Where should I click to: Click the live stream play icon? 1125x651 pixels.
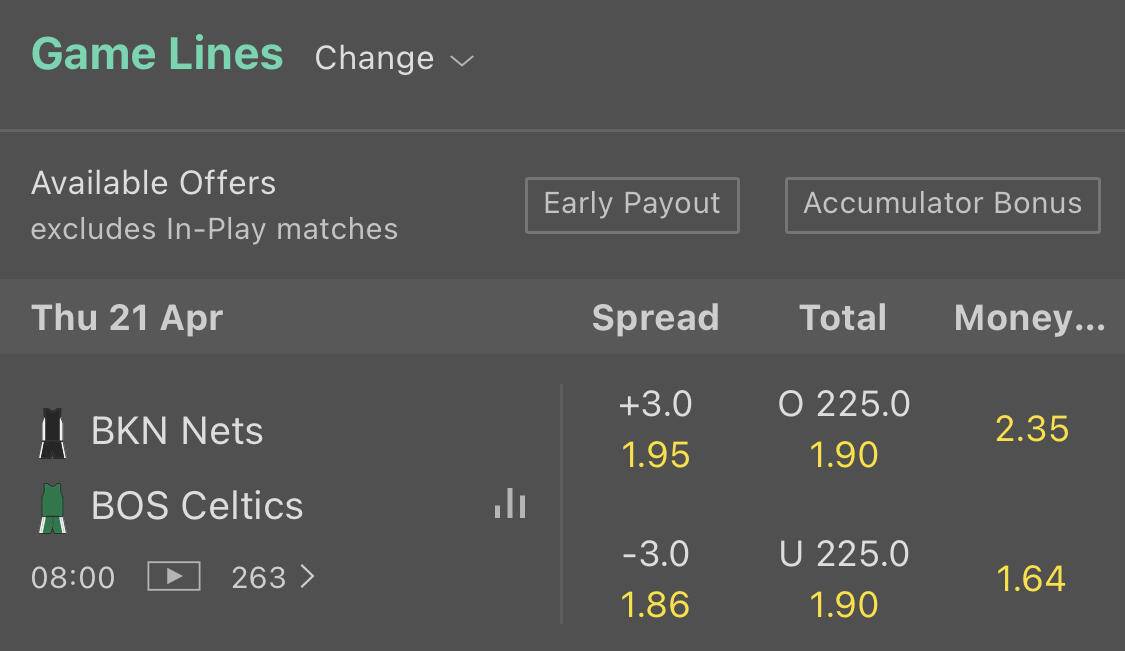tap(174, 577)
